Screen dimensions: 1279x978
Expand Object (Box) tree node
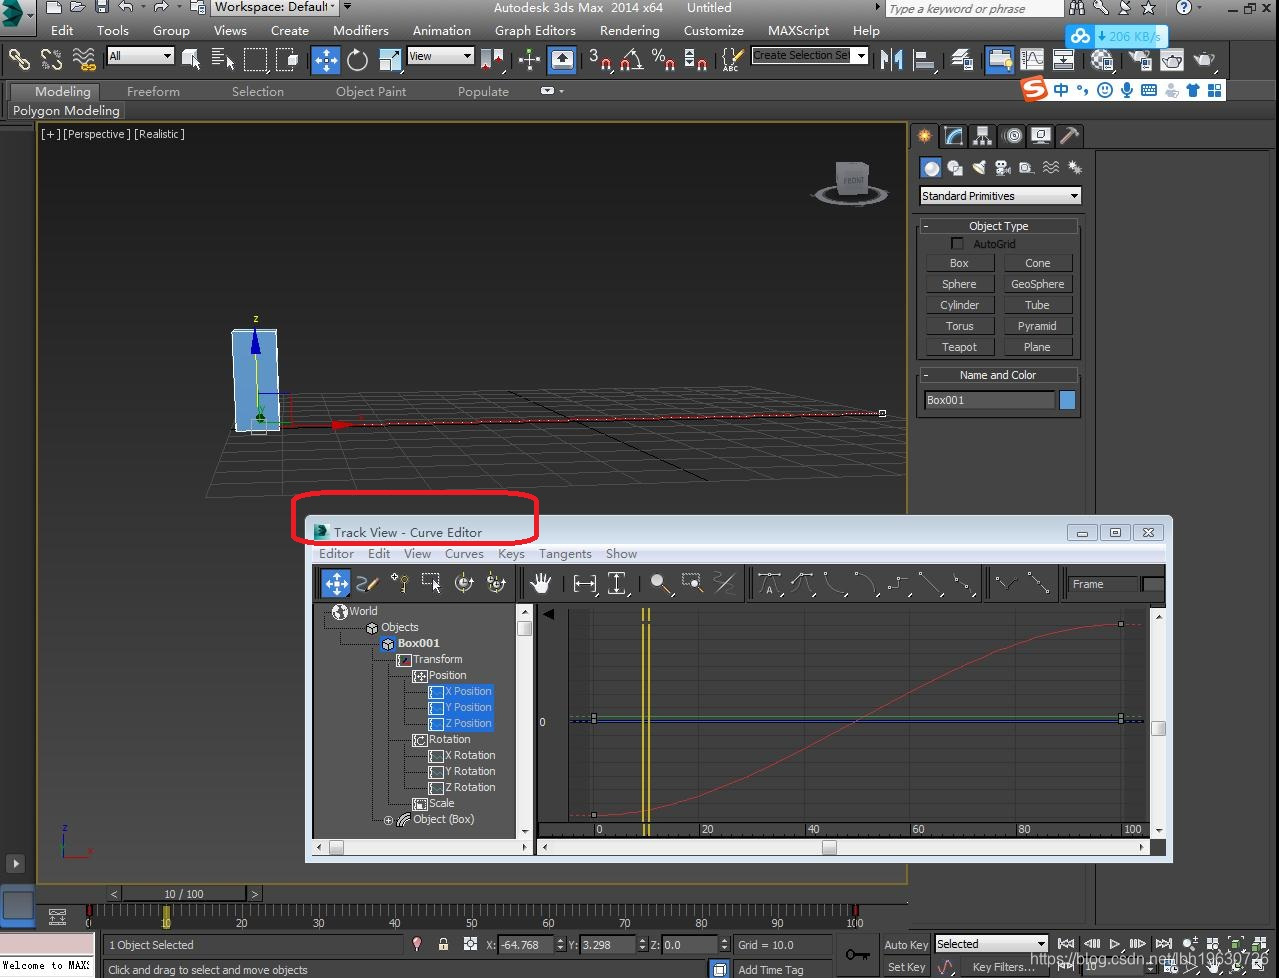[x=389, y=820]
